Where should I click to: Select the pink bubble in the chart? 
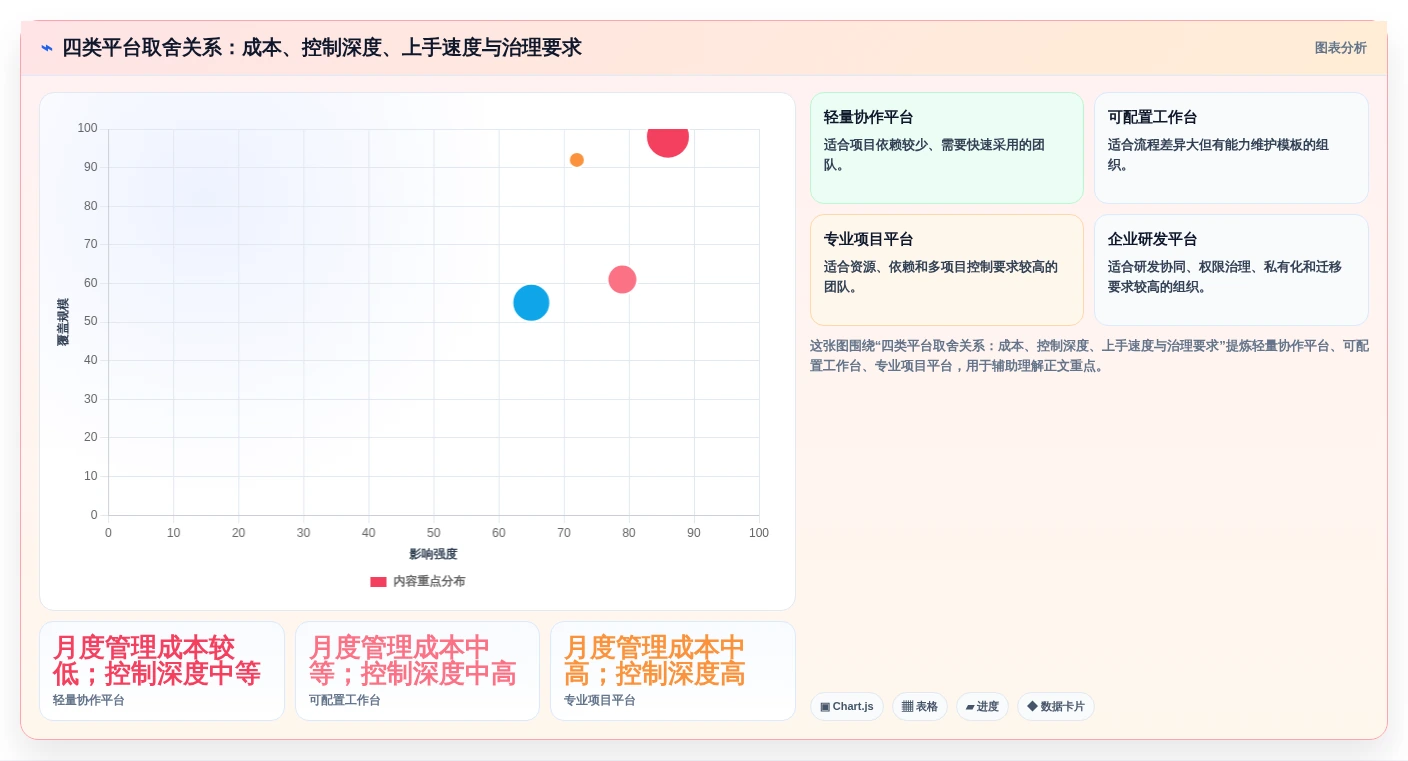[622, 279]
